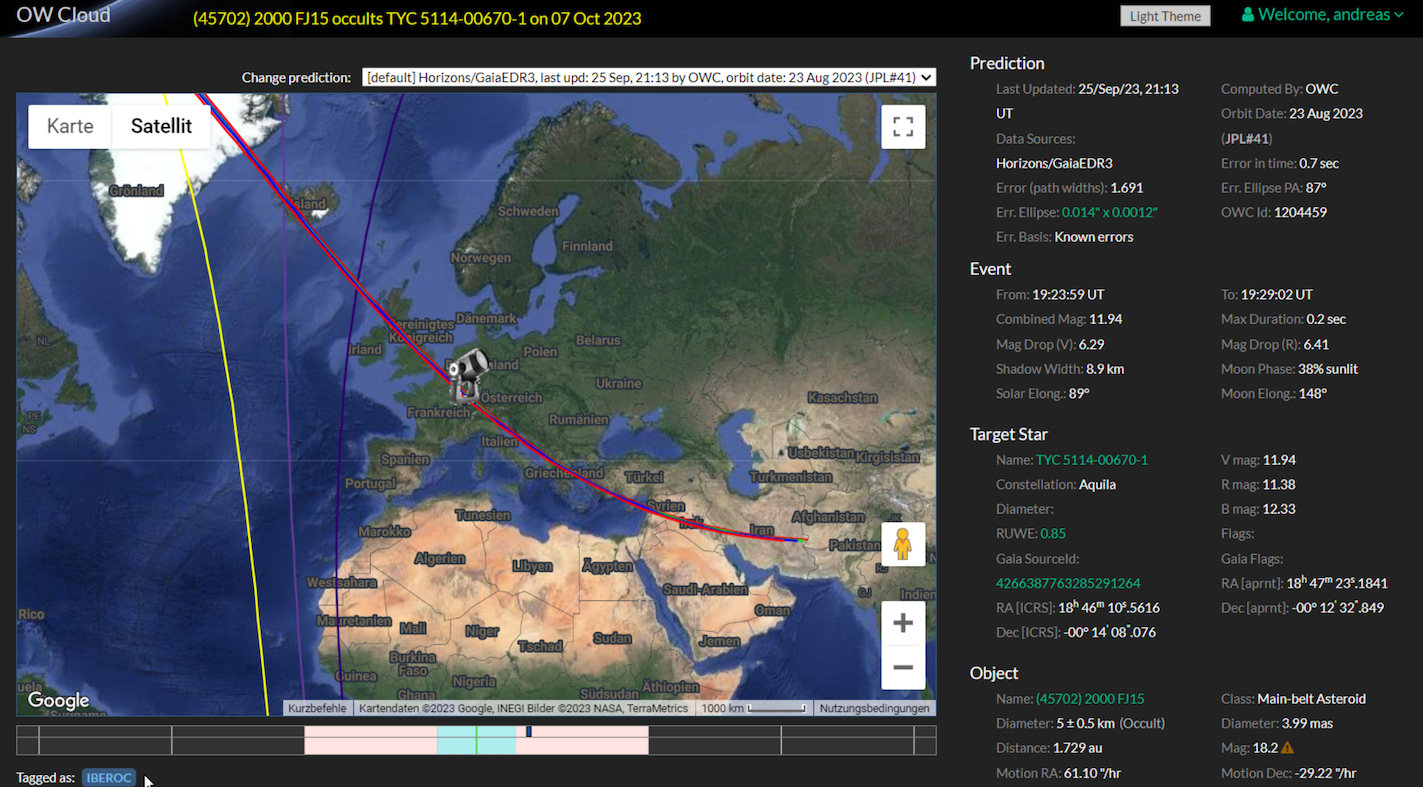The height and width of the screenshot is (787, 1423).
Task: Open Kurzbefehle keyboard shortcuts
Action: 317,708
